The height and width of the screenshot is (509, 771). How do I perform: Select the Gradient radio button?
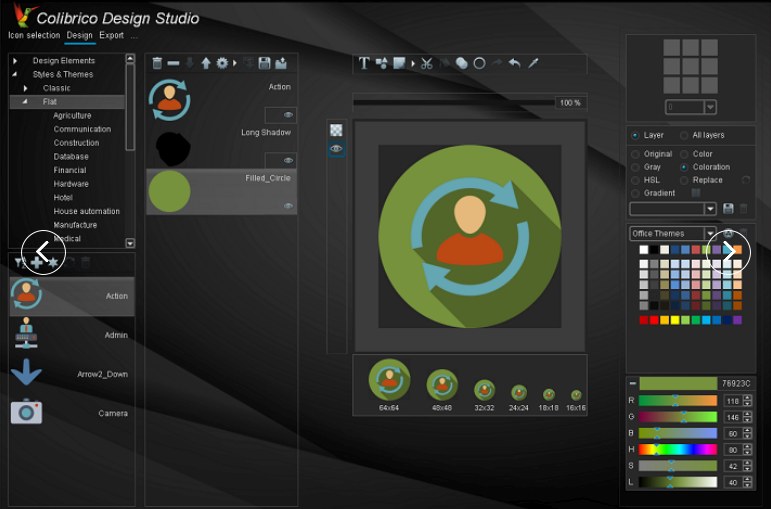point(635,193)
